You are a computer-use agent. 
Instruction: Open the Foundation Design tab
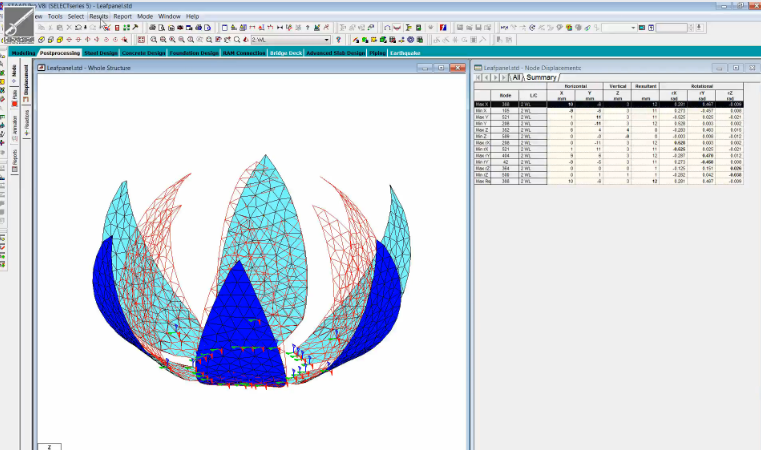click(x=194, y=53)
